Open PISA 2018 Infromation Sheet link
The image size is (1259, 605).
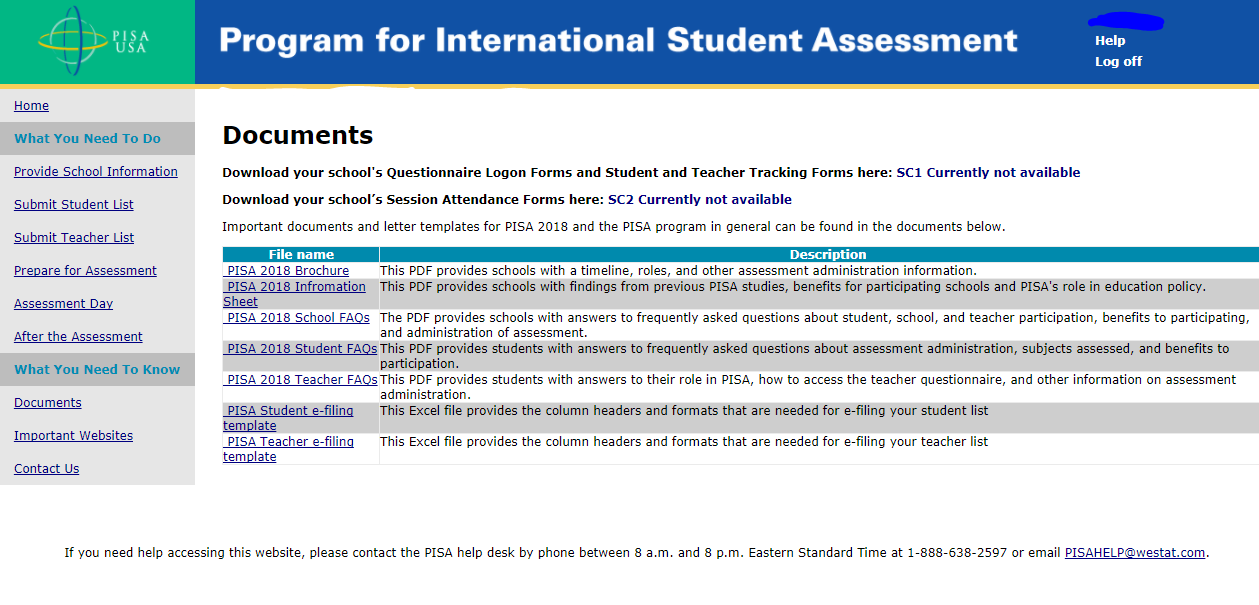(x=294, y=294)
